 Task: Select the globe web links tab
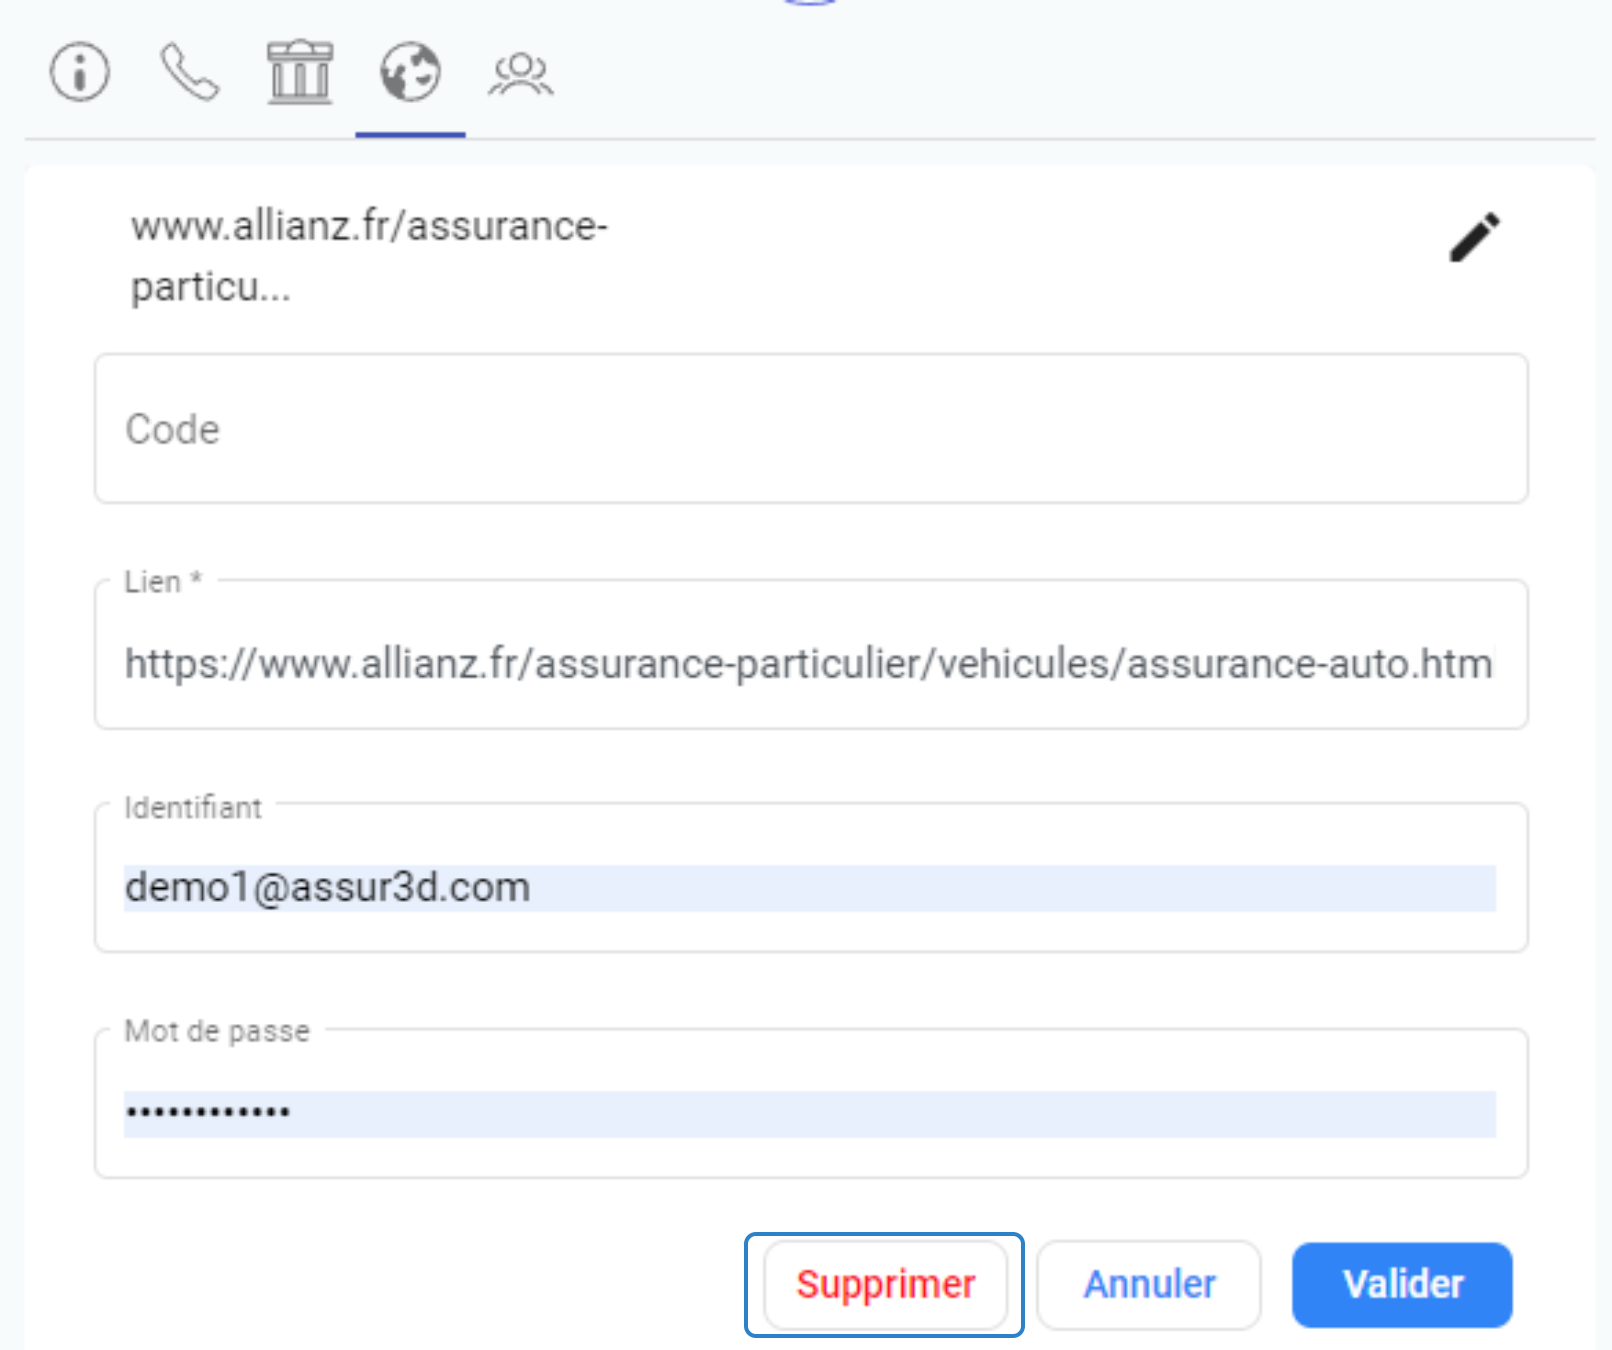[410, 72]
